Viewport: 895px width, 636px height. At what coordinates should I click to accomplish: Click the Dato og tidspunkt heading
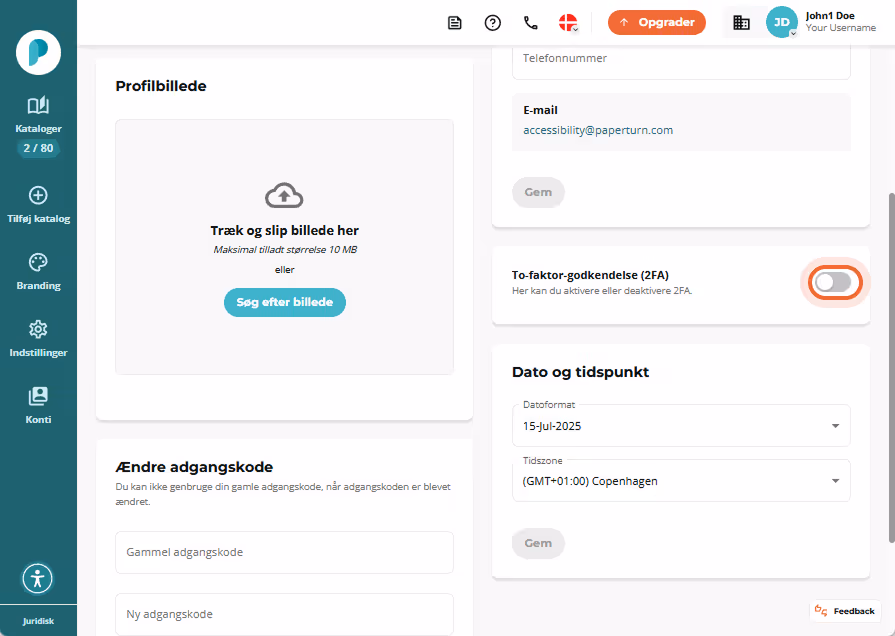(580, 372)
